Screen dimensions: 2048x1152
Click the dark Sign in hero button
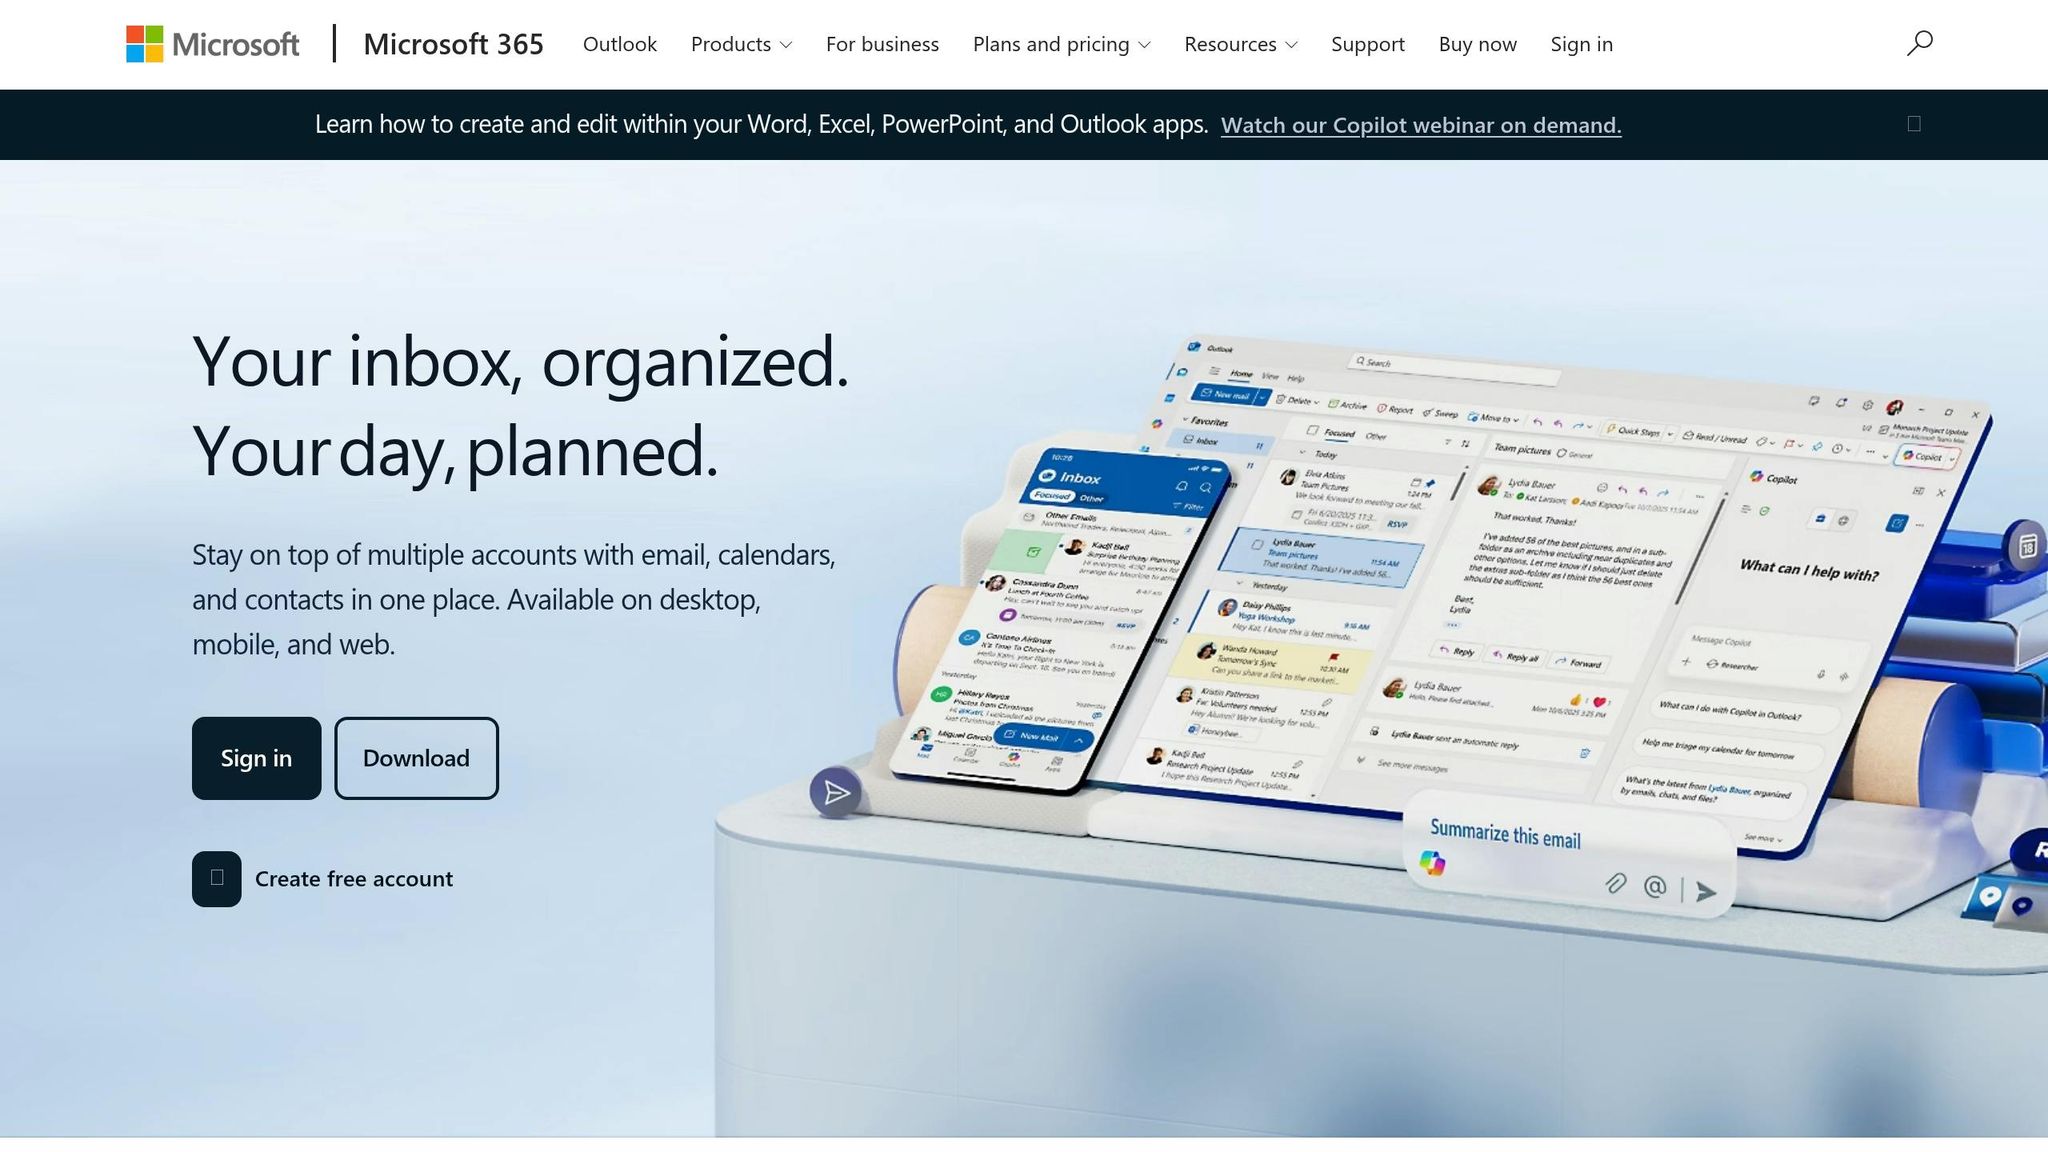click(x=257, y=758)
